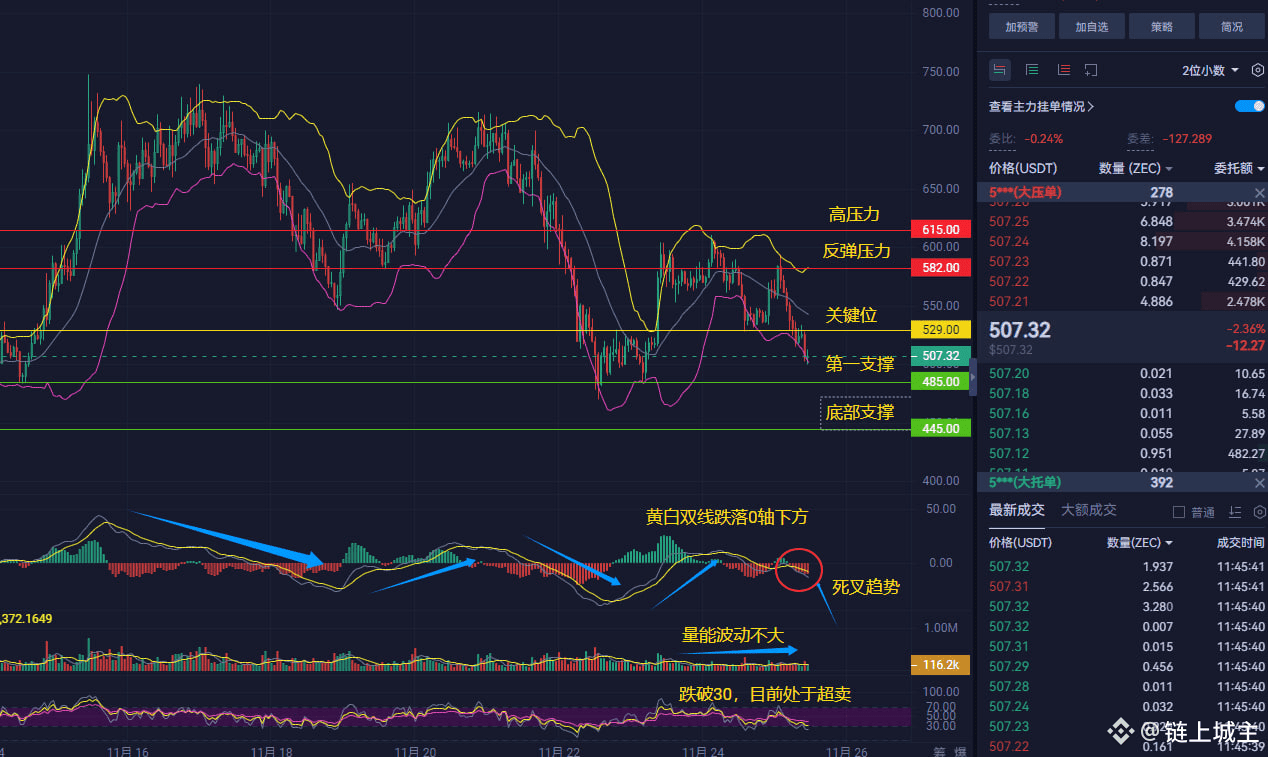The image size is (1268, 757).
Task: Click sort icon beside 普通 in trades
Action: (x=1235, y=512)
